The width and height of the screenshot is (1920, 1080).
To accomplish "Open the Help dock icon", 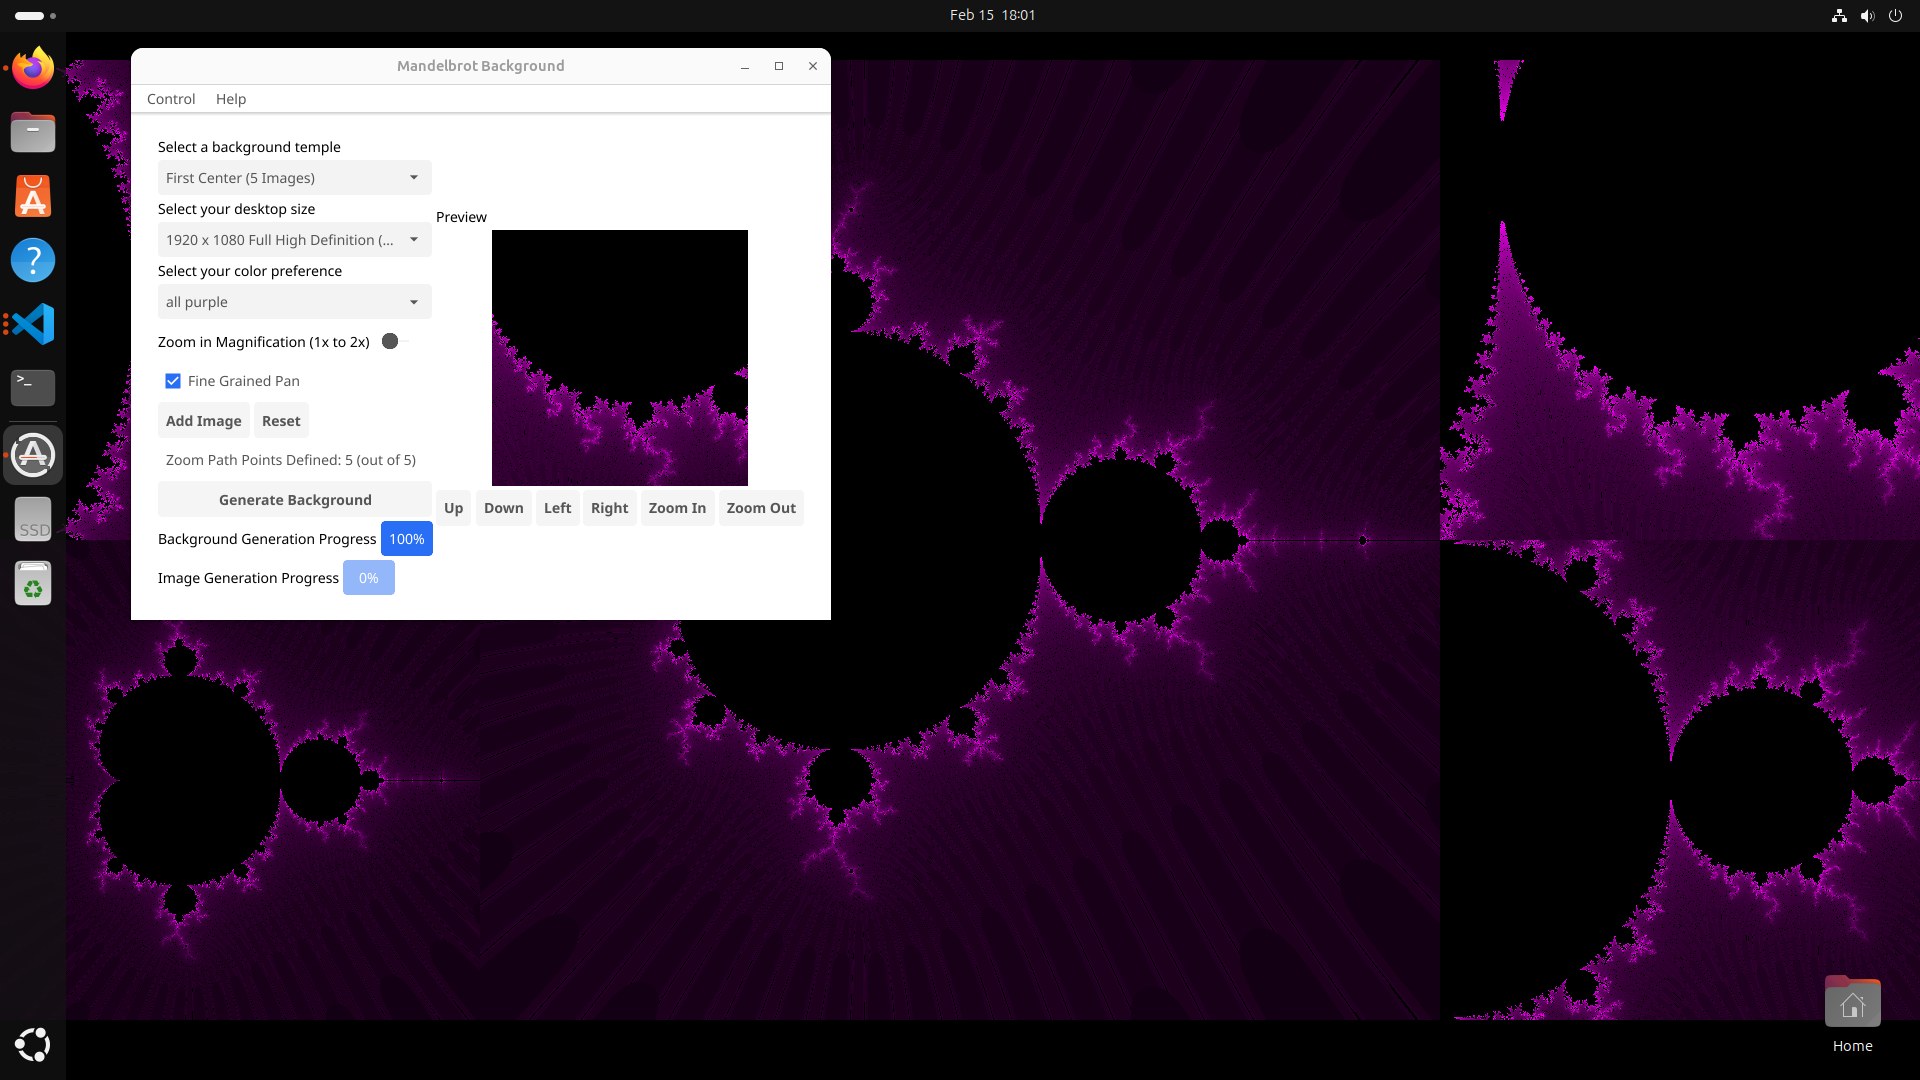I will pos(33,260).
